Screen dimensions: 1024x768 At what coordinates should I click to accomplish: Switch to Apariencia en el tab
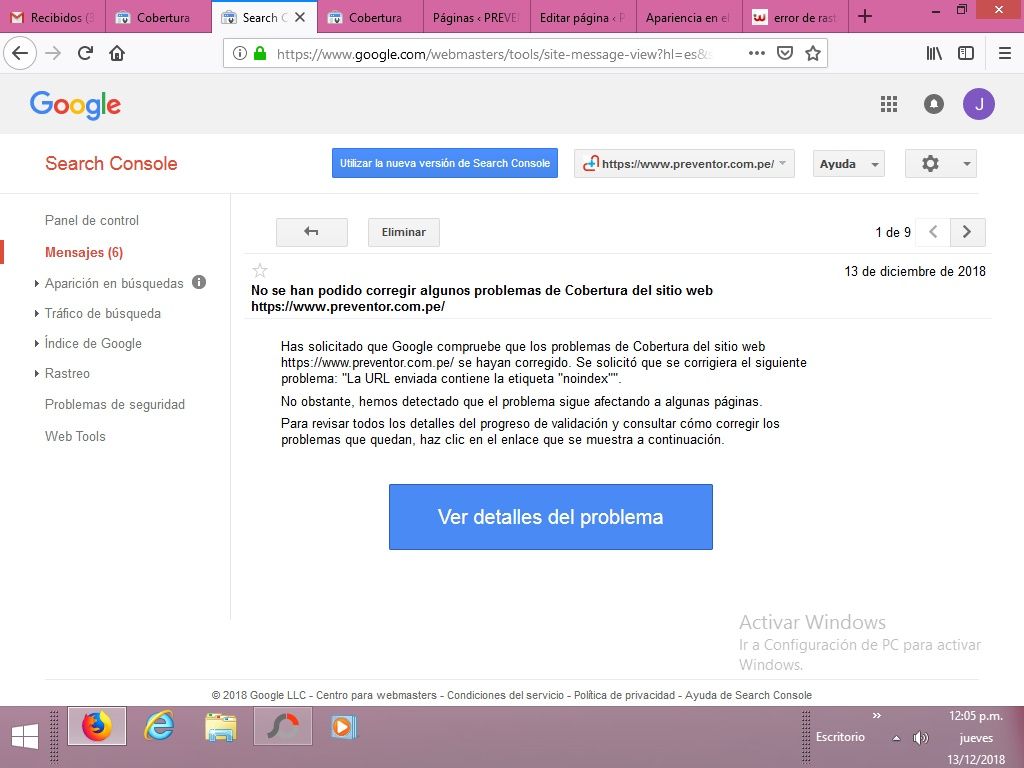point(688,17)
